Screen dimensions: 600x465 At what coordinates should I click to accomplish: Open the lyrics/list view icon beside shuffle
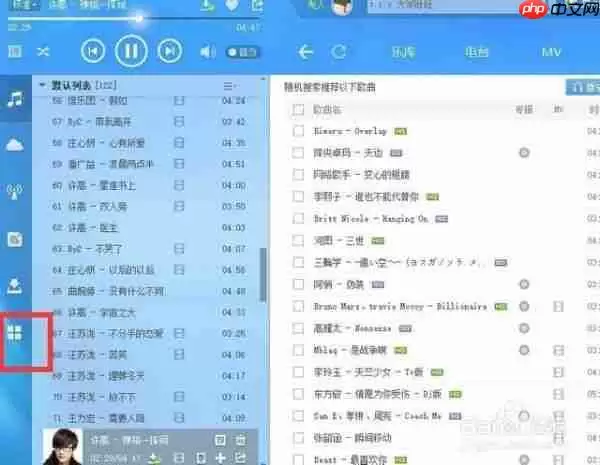pos(15,51)
